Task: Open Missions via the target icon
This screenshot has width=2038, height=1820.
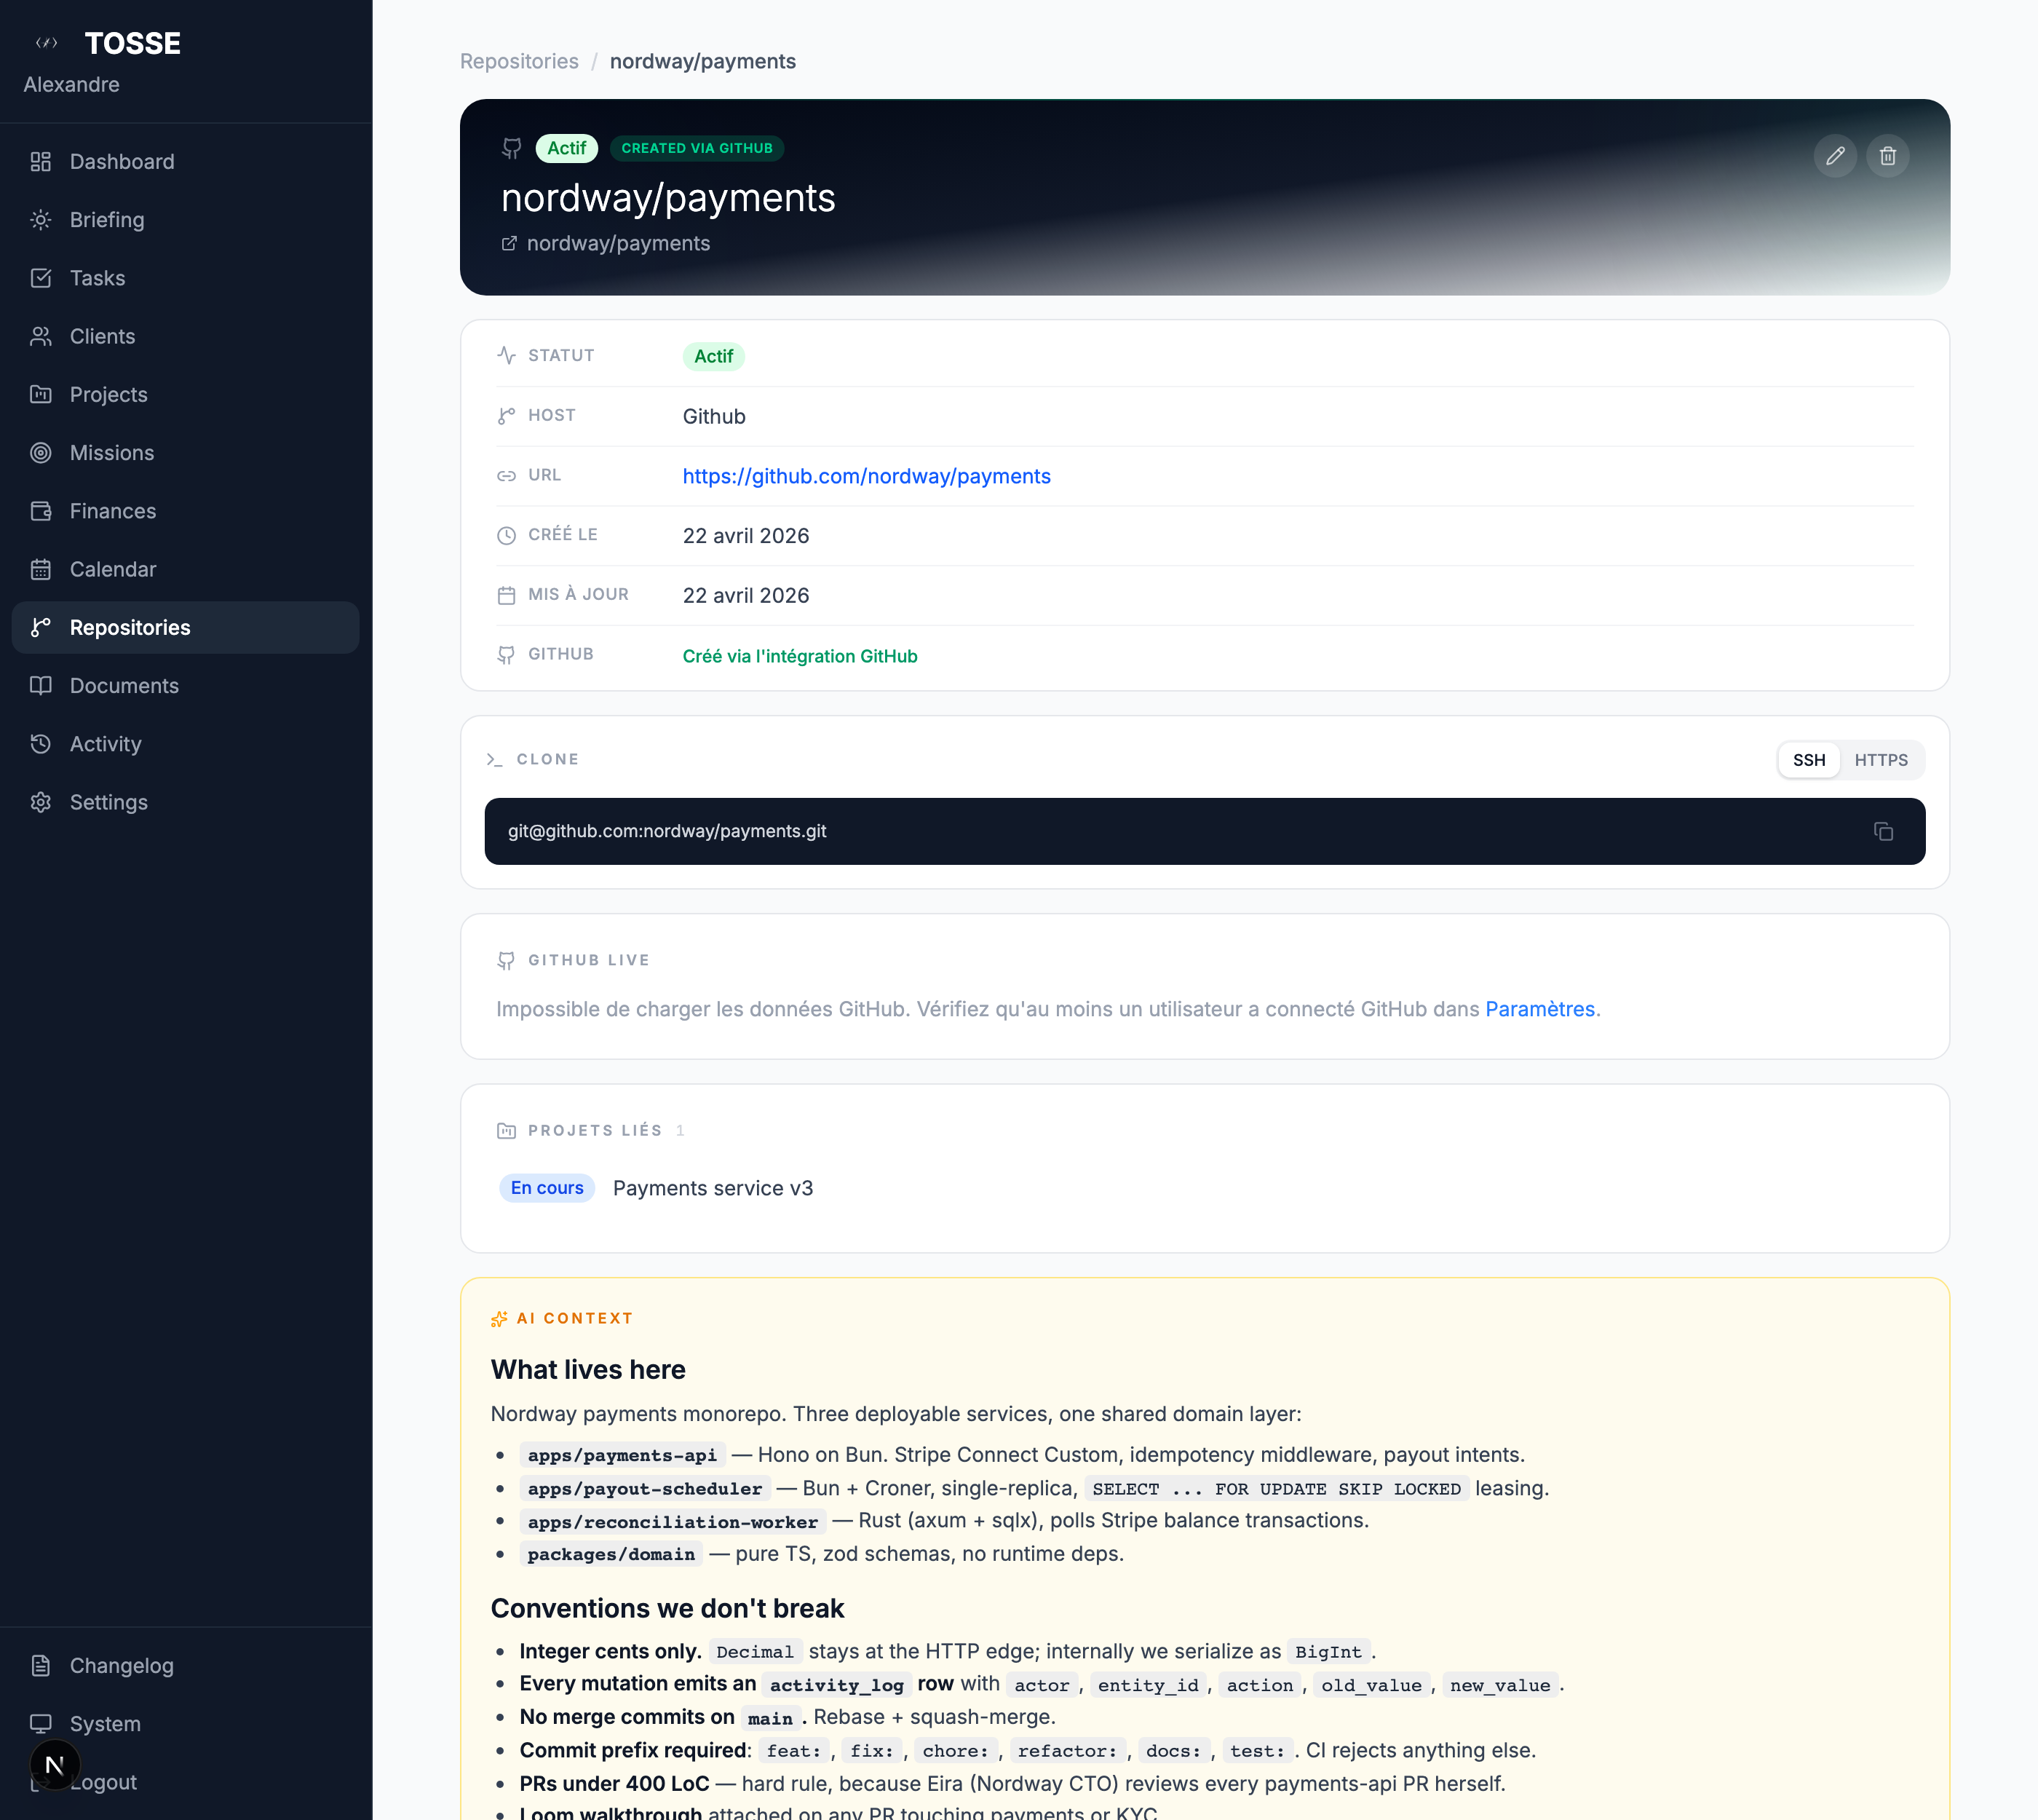Action: pos(41,453)
